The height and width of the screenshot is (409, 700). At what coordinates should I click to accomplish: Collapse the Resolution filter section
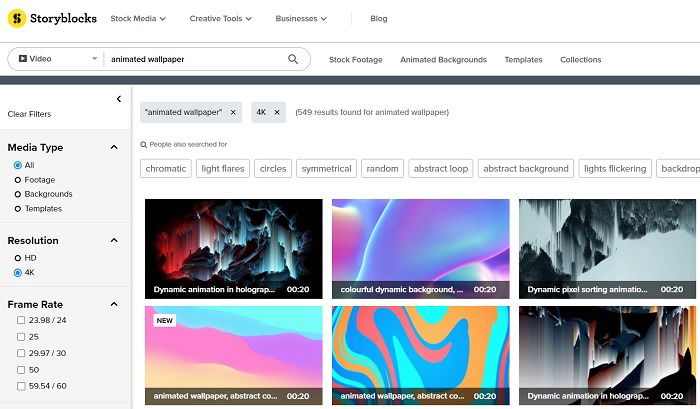coord(114,241)
